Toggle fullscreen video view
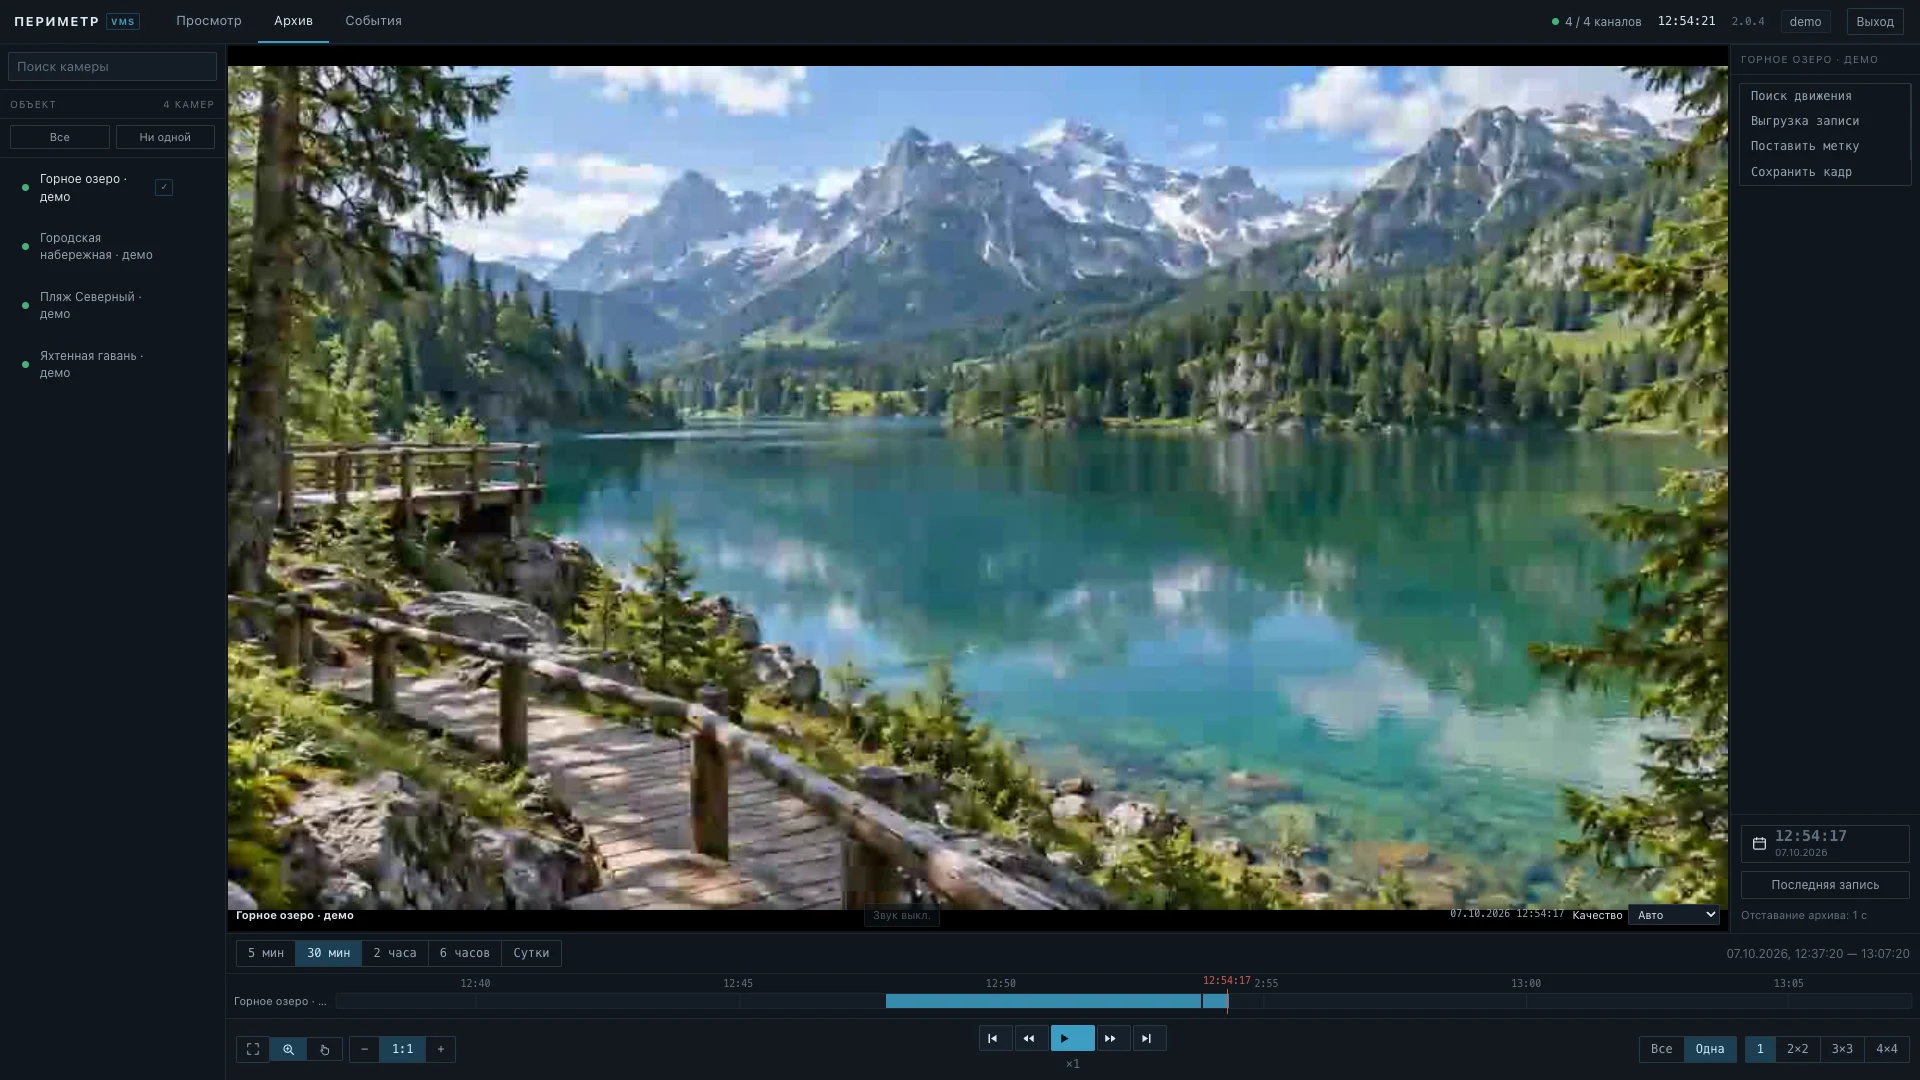Viewport: 1920px width, 1080px height. (253, 1049)
